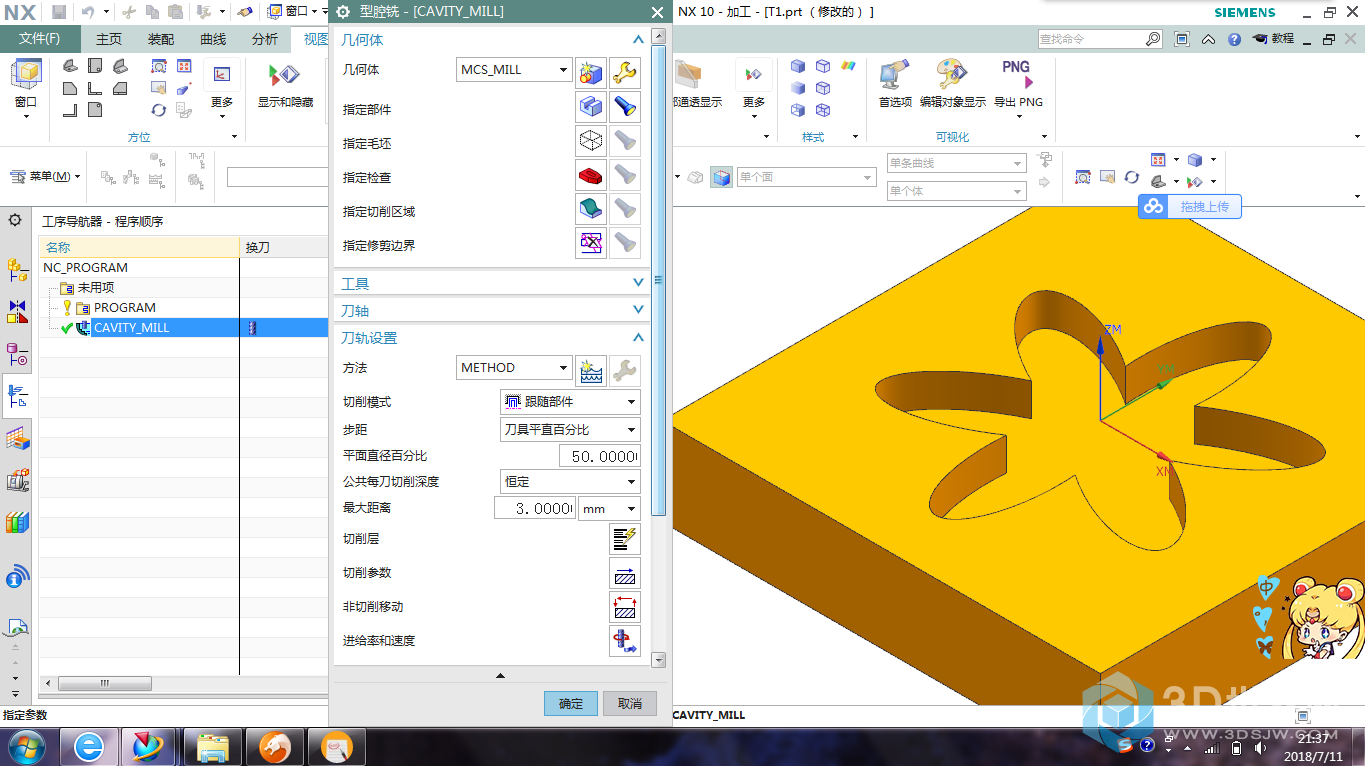
Task: Click in the 平面直径百分比 50.0000 field
Action: [599, 456]
